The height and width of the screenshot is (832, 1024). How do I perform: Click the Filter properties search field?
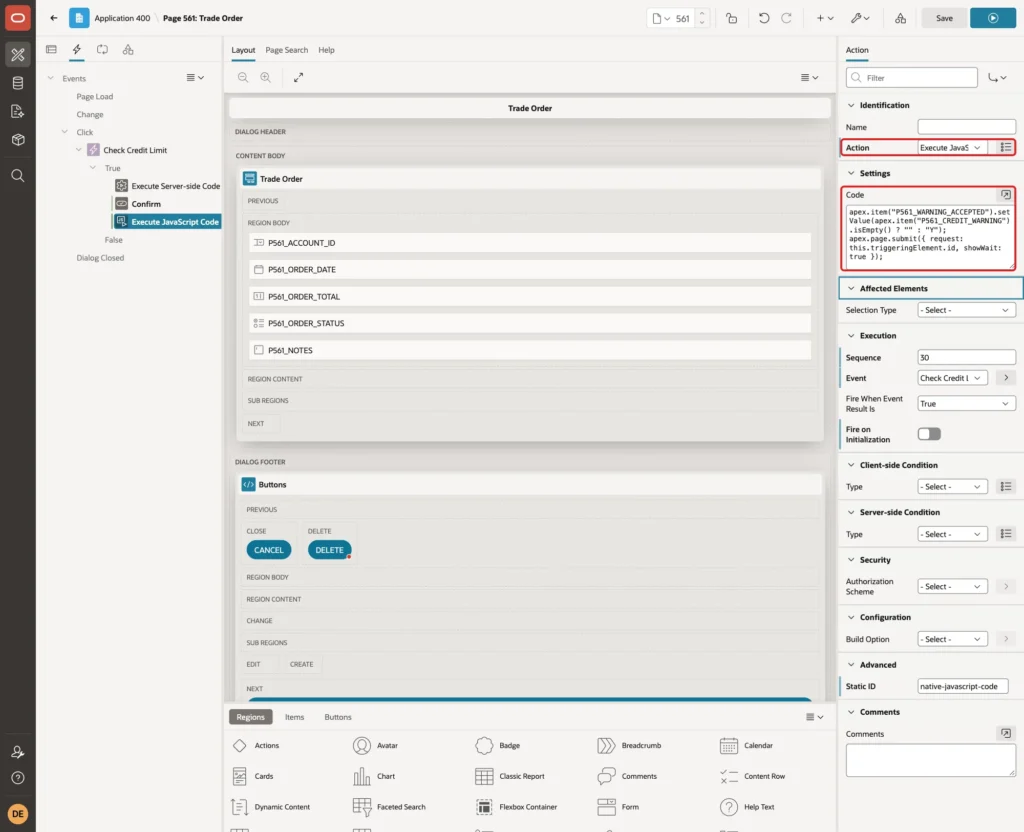click(x=912, y=78)
